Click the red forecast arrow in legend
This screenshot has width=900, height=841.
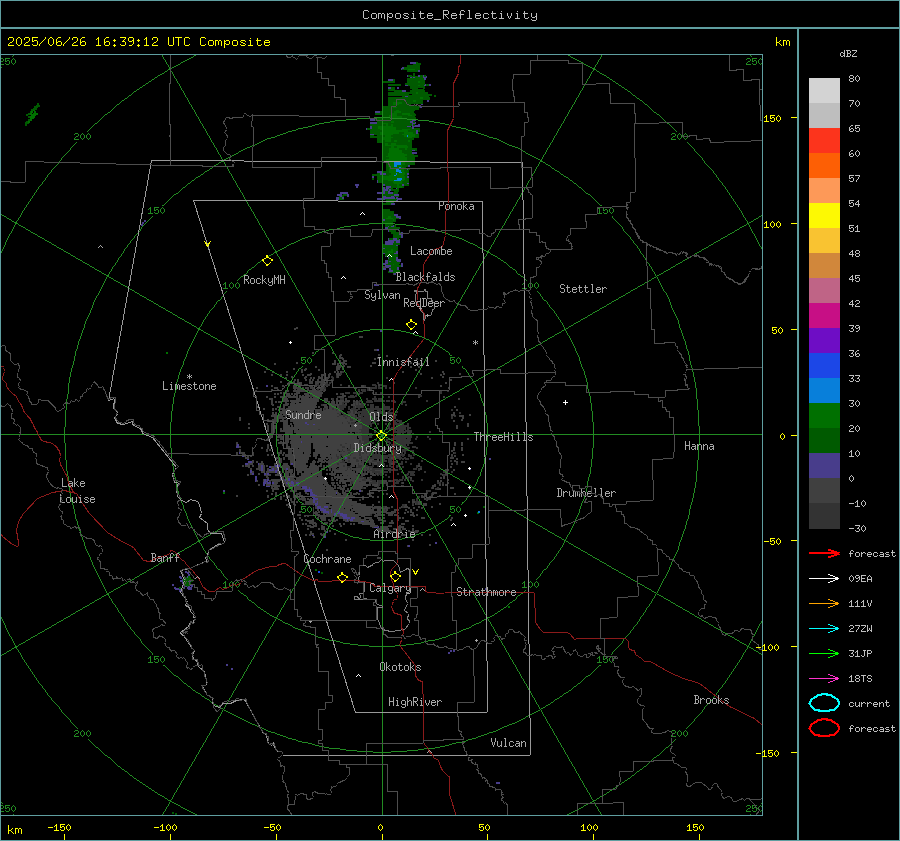pos(824,553)
